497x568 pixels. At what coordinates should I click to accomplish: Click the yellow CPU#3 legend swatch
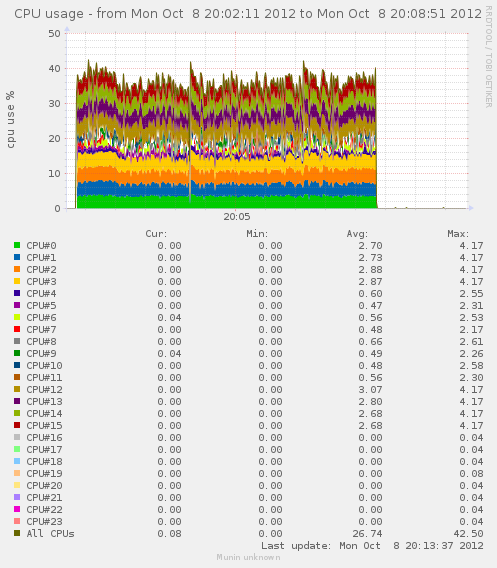click(x=17, y=281)
